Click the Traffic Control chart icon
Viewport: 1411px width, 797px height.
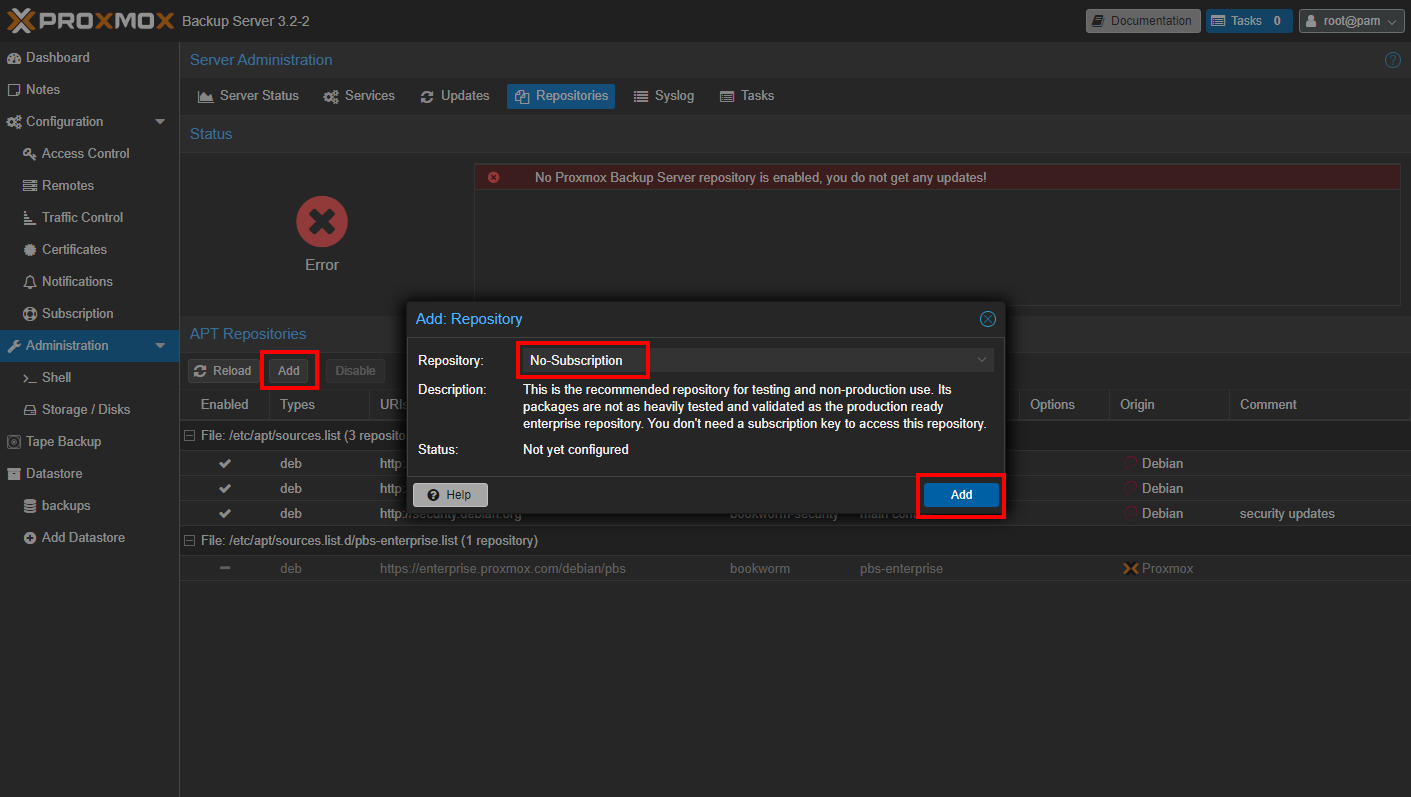[30, 218]
